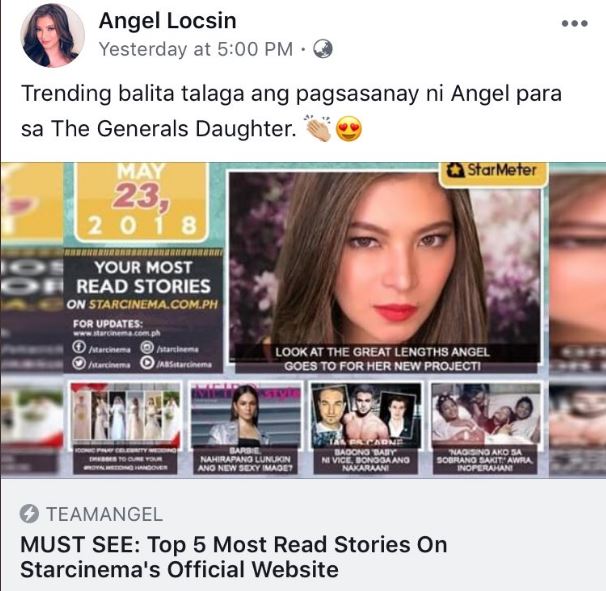Click the large Angel new project story image
The height and width of the screenshot is (591, 606).
coord(386,272)
